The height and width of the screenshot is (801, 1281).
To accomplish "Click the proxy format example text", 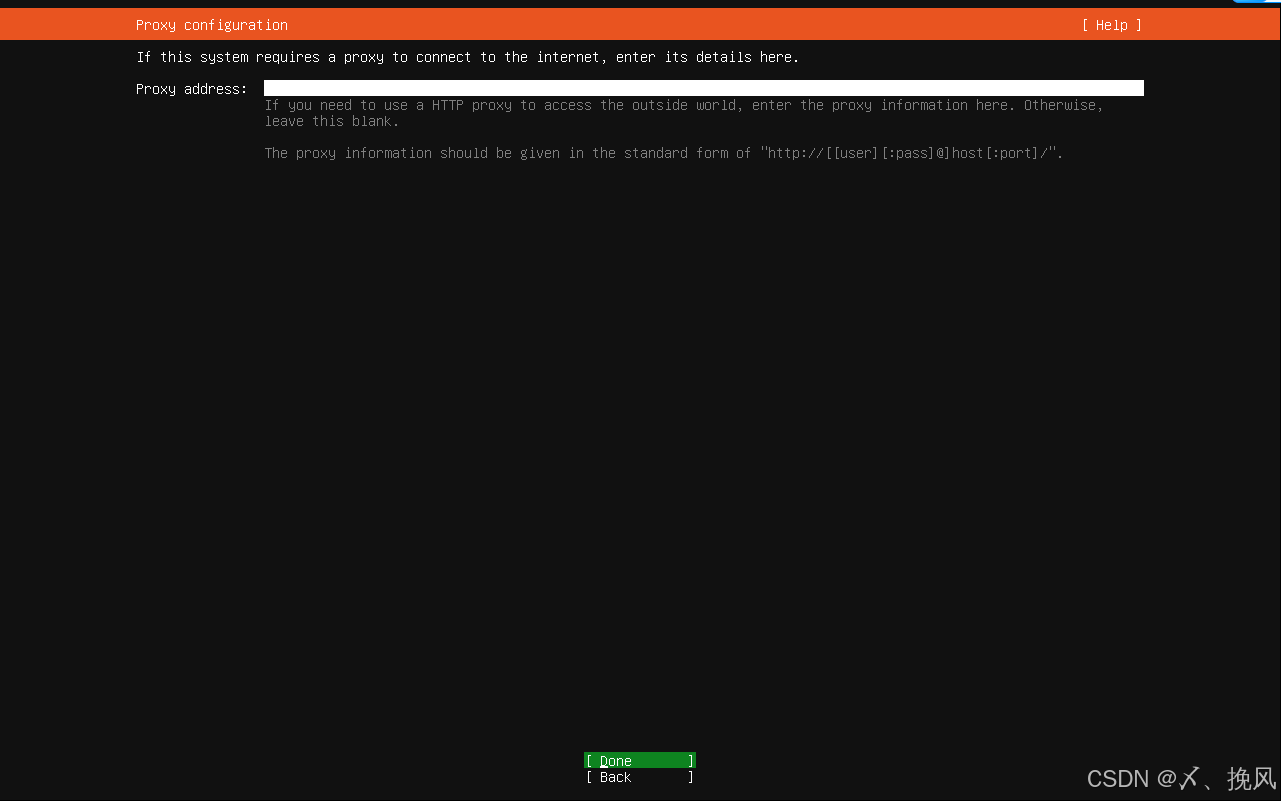I will 663,153.
